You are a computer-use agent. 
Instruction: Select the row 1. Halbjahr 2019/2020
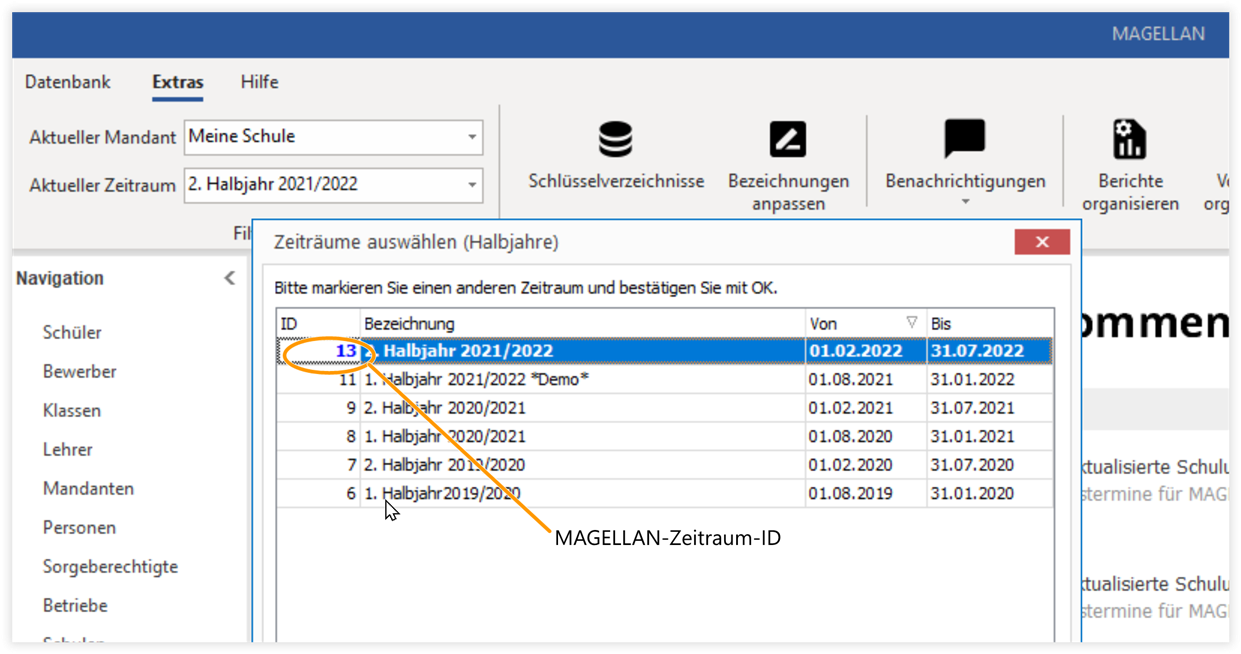(665, 494)
